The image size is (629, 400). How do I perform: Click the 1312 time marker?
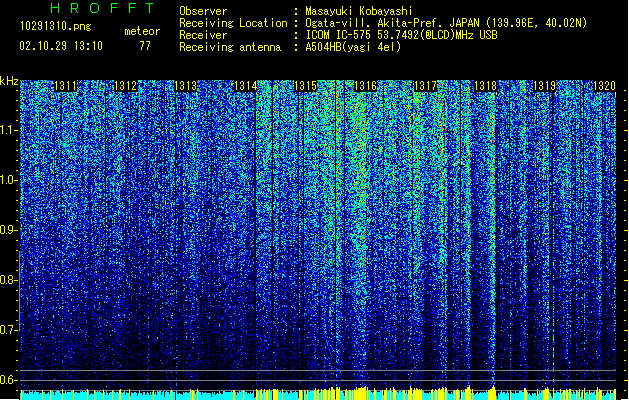point(126,86)
